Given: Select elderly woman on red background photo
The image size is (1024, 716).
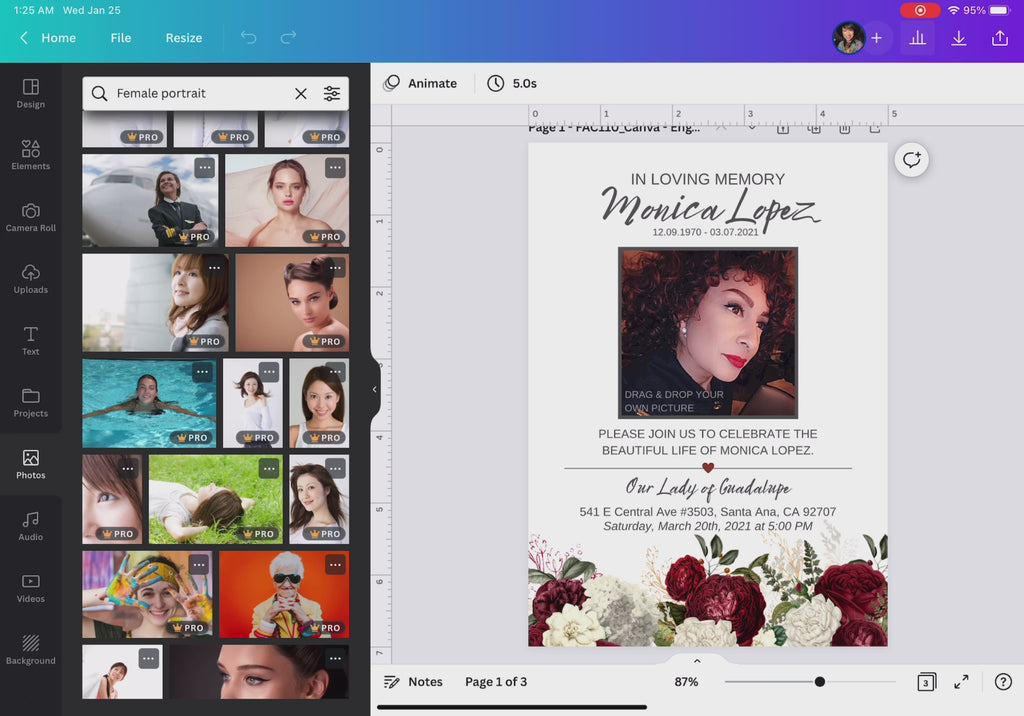Looking at the screenshot, I should pyautogui.click(x=284, y=594).
